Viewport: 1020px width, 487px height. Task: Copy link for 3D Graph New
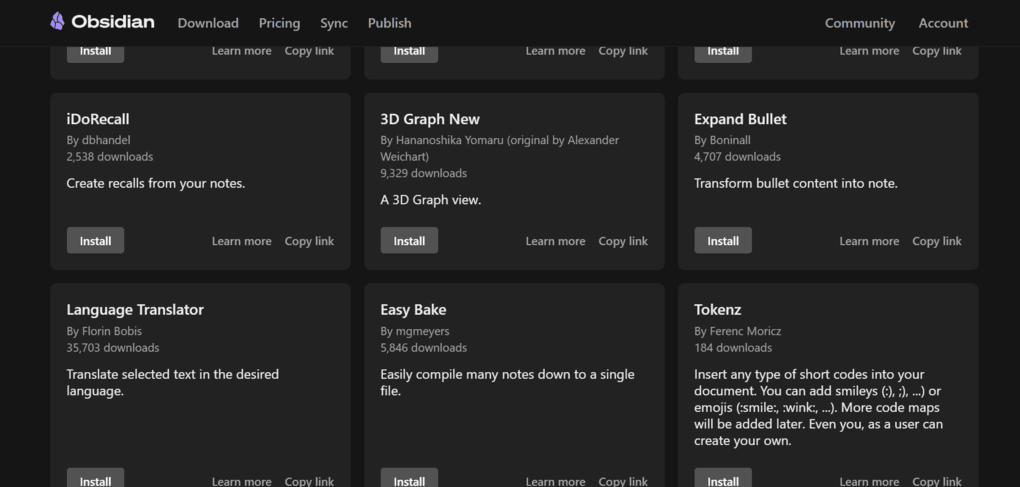click(x=623, y=241)
